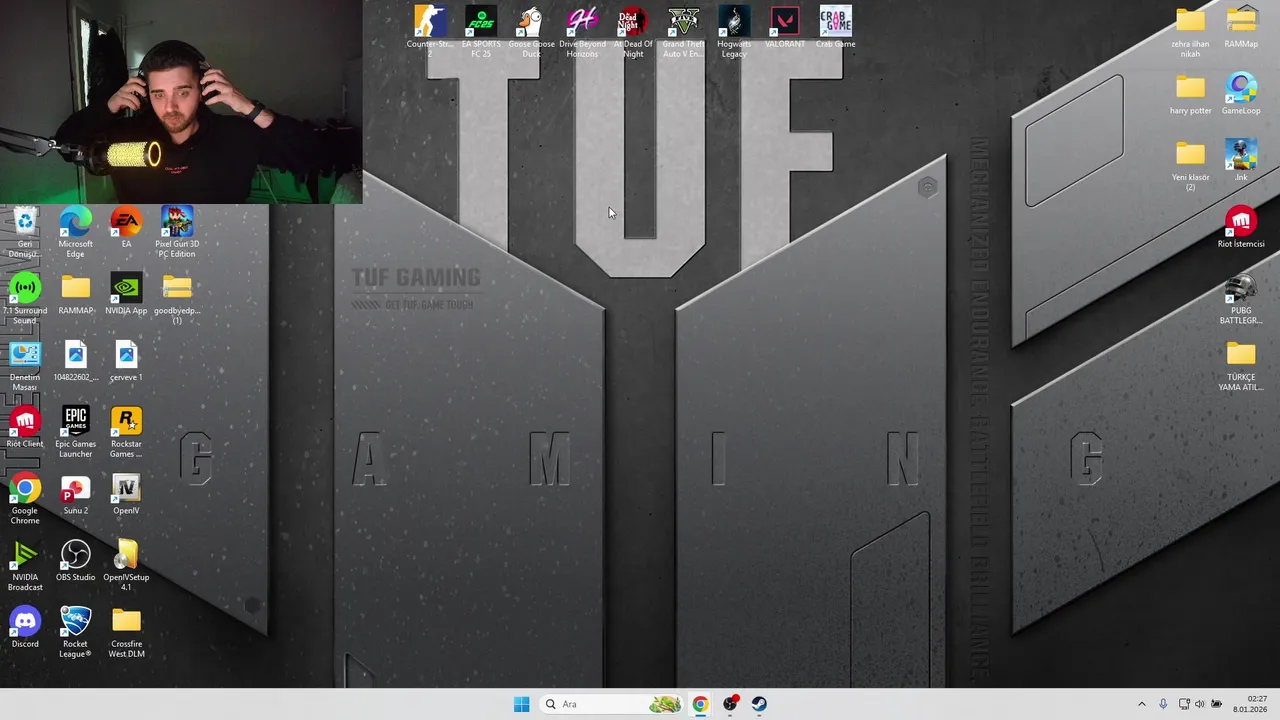The image size is (1280, 720).
Task: Open the volume control in tray
Action: tap(1200, 704)
